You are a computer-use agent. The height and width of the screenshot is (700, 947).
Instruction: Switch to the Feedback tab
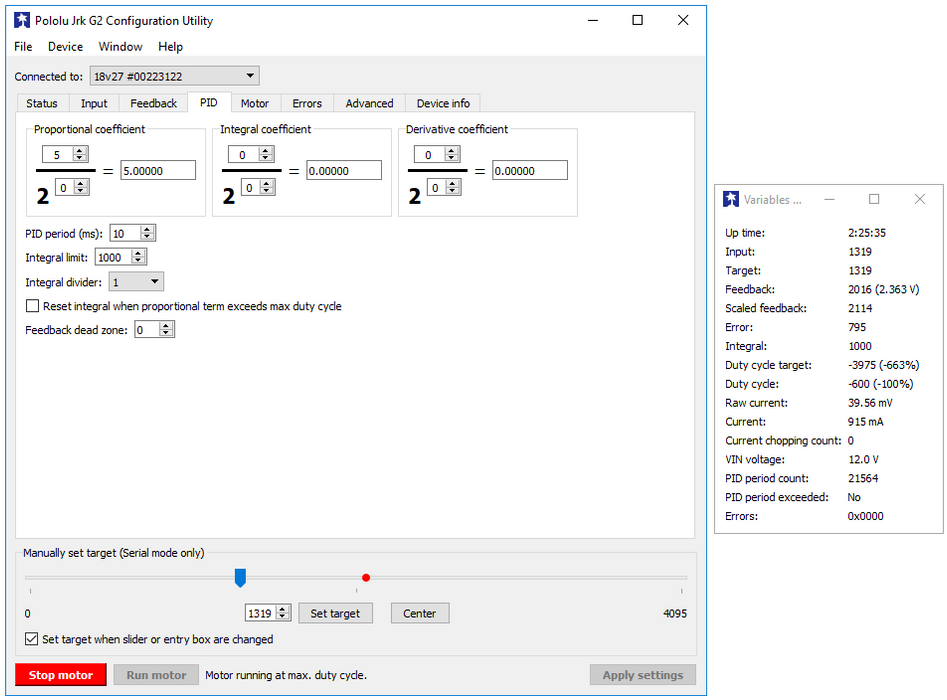click(x=154, y=103)
